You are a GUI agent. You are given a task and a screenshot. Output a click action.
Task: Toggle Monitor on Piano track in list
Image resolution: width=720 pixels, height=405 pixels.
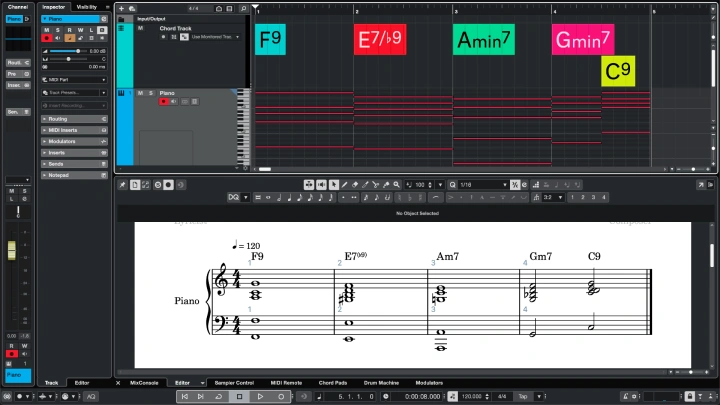pos(174,101)
